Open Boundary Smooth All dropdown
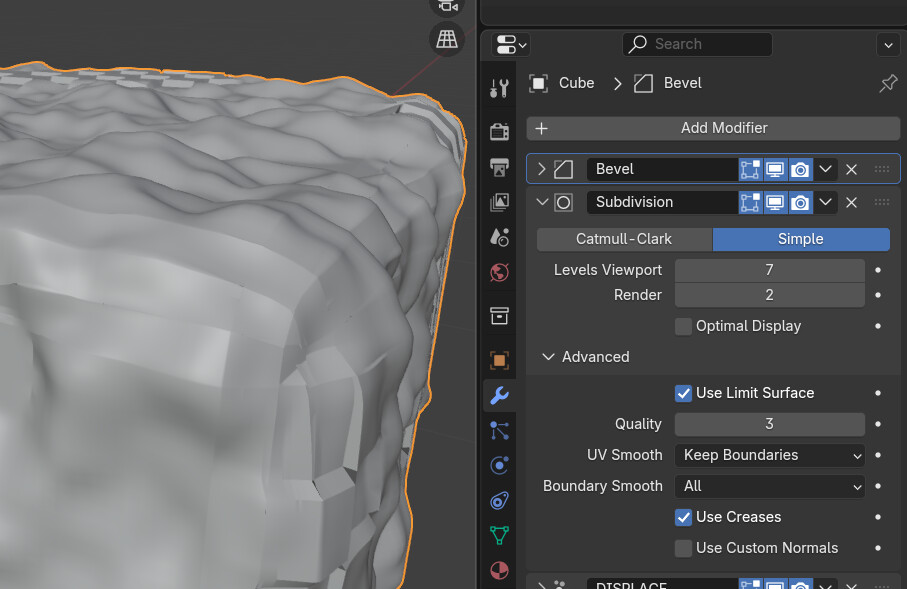 coord(769,487)
